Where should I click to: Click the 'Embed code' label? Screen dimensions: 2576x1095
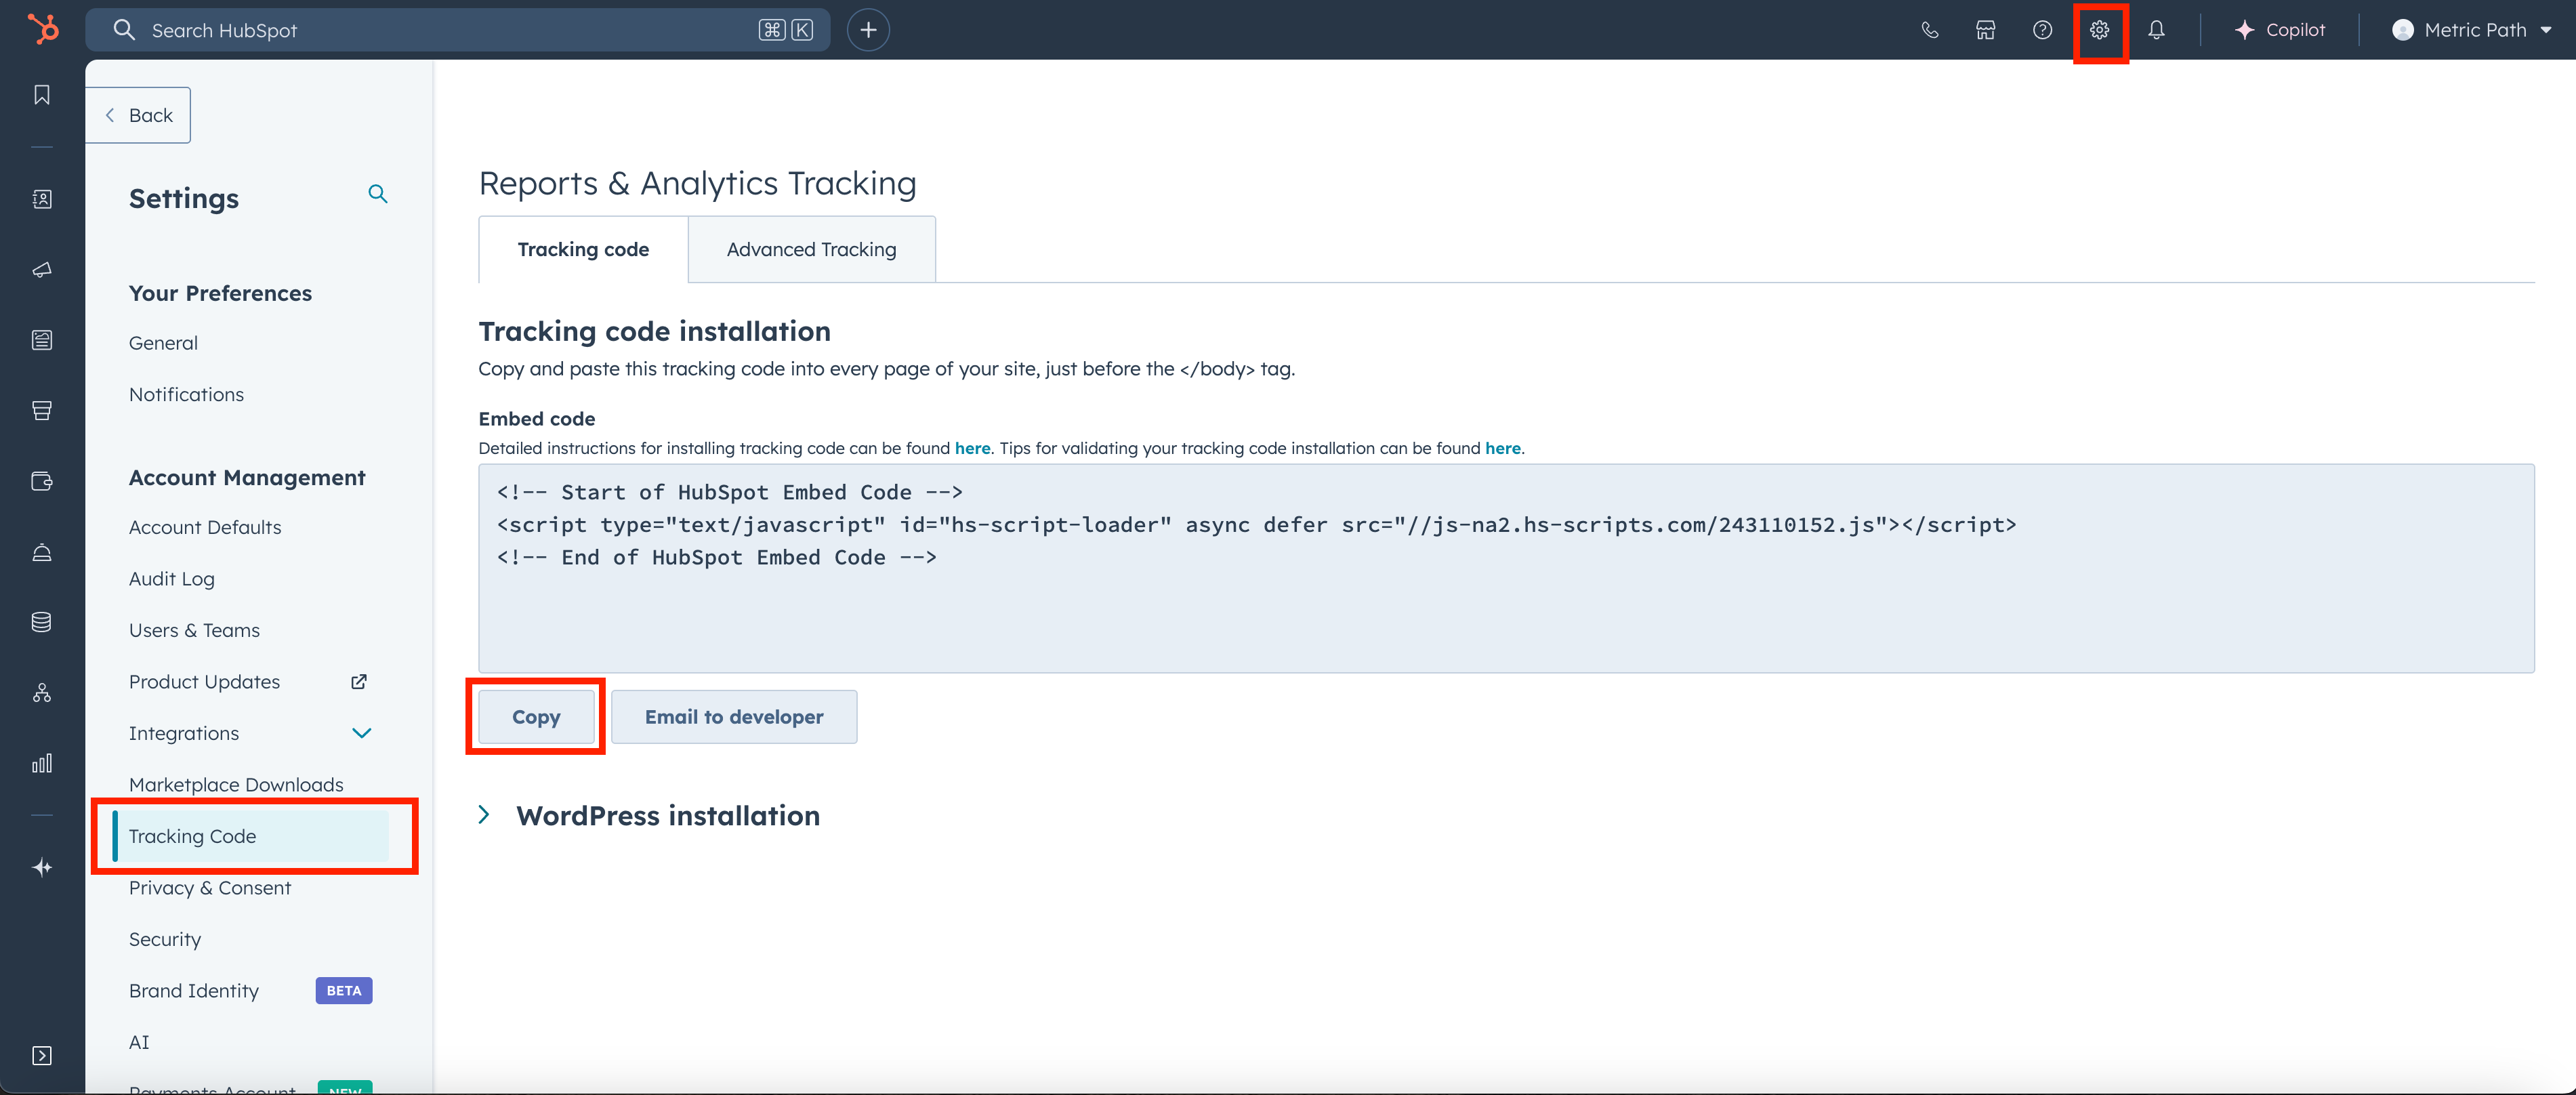[537, 419]
